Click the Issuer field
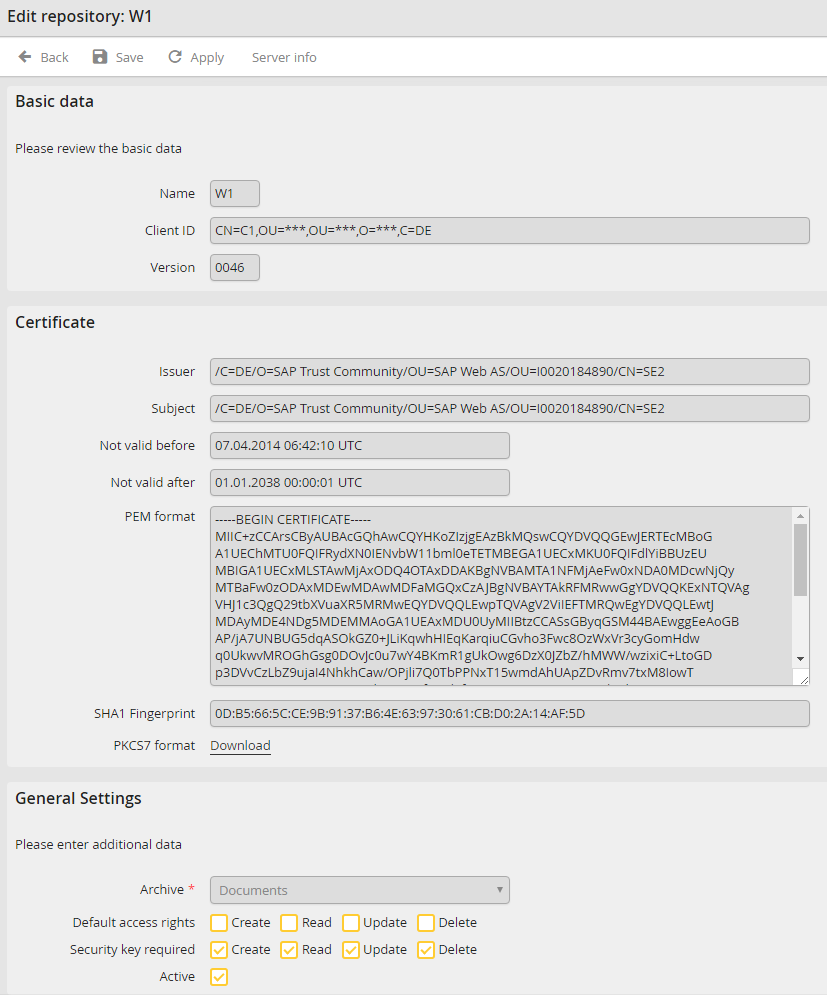 [510, 371]
